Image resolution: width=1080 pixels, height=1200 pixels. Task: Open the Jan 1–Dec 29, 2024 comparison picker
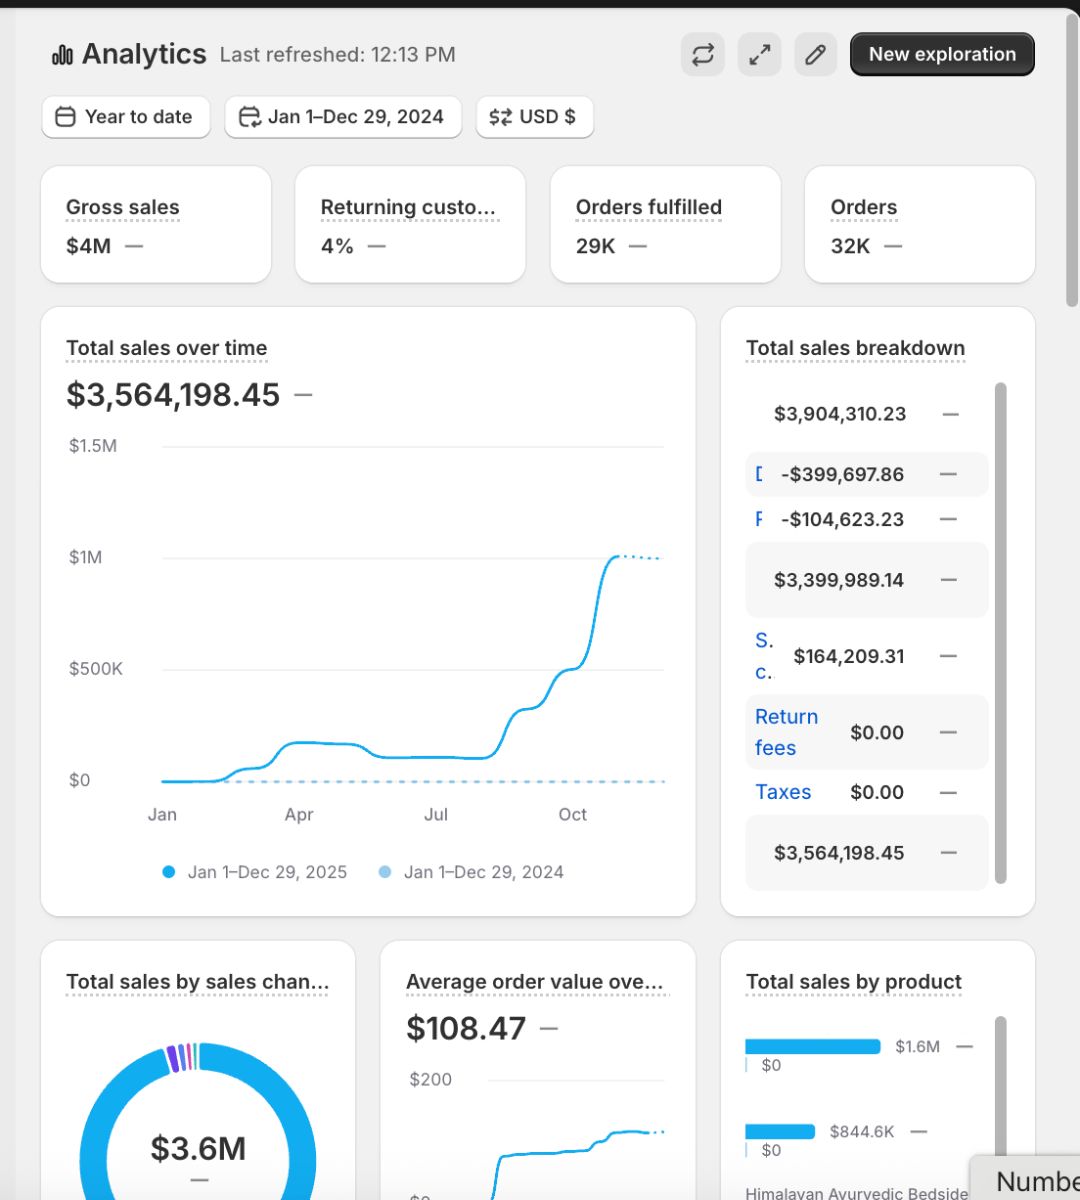click(343, 117)
